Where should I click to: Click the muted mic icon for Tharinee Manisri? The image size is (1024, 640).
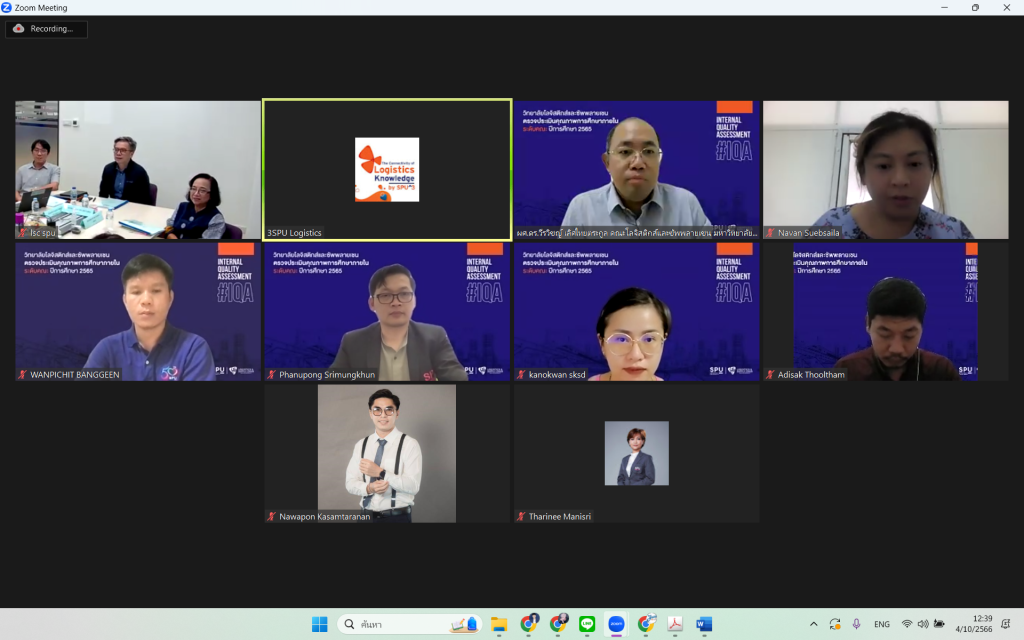pyautogui.click(x=521, y=516)
